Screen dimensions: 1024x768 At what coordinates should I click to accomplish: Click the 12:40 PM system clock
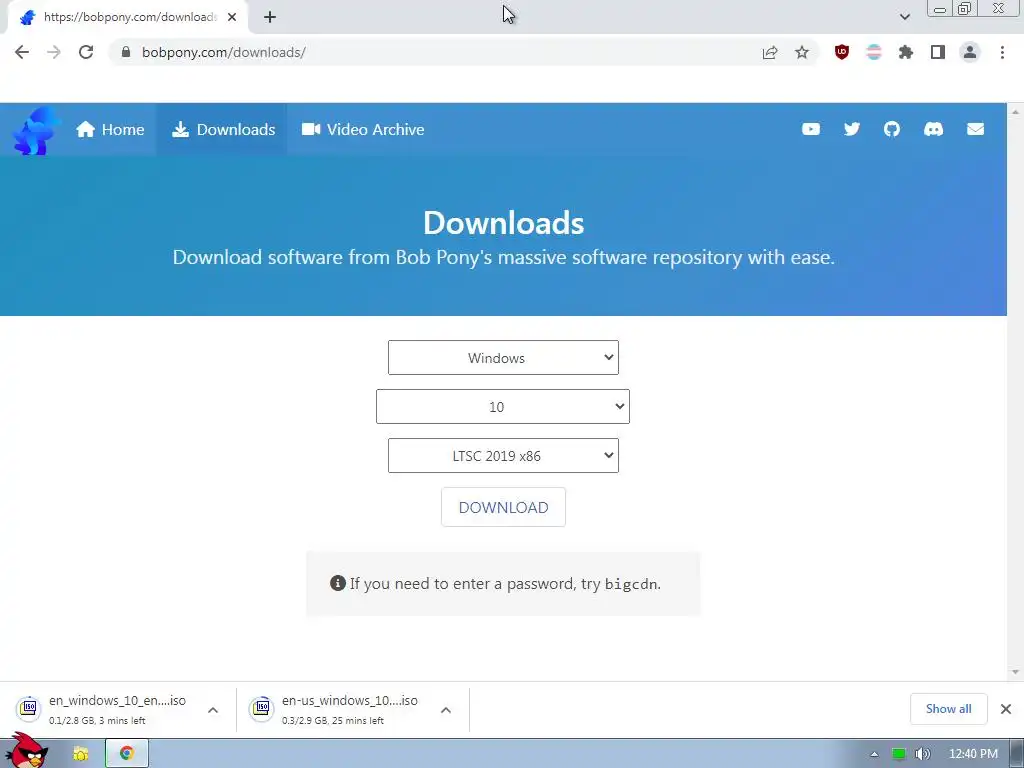(973, 754)
